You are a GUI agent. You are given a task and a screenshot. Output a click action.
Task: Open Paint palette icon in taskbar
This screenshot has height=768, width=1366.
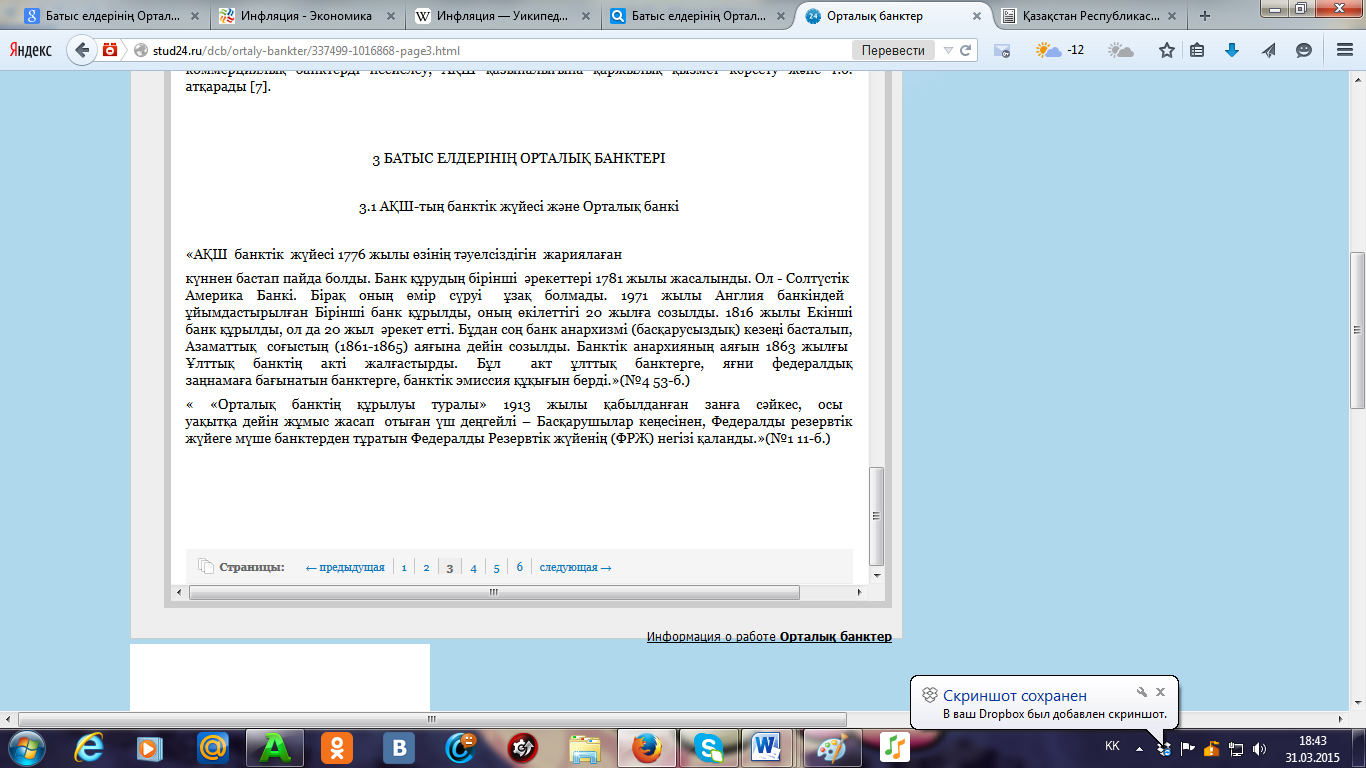pos(832,746)
